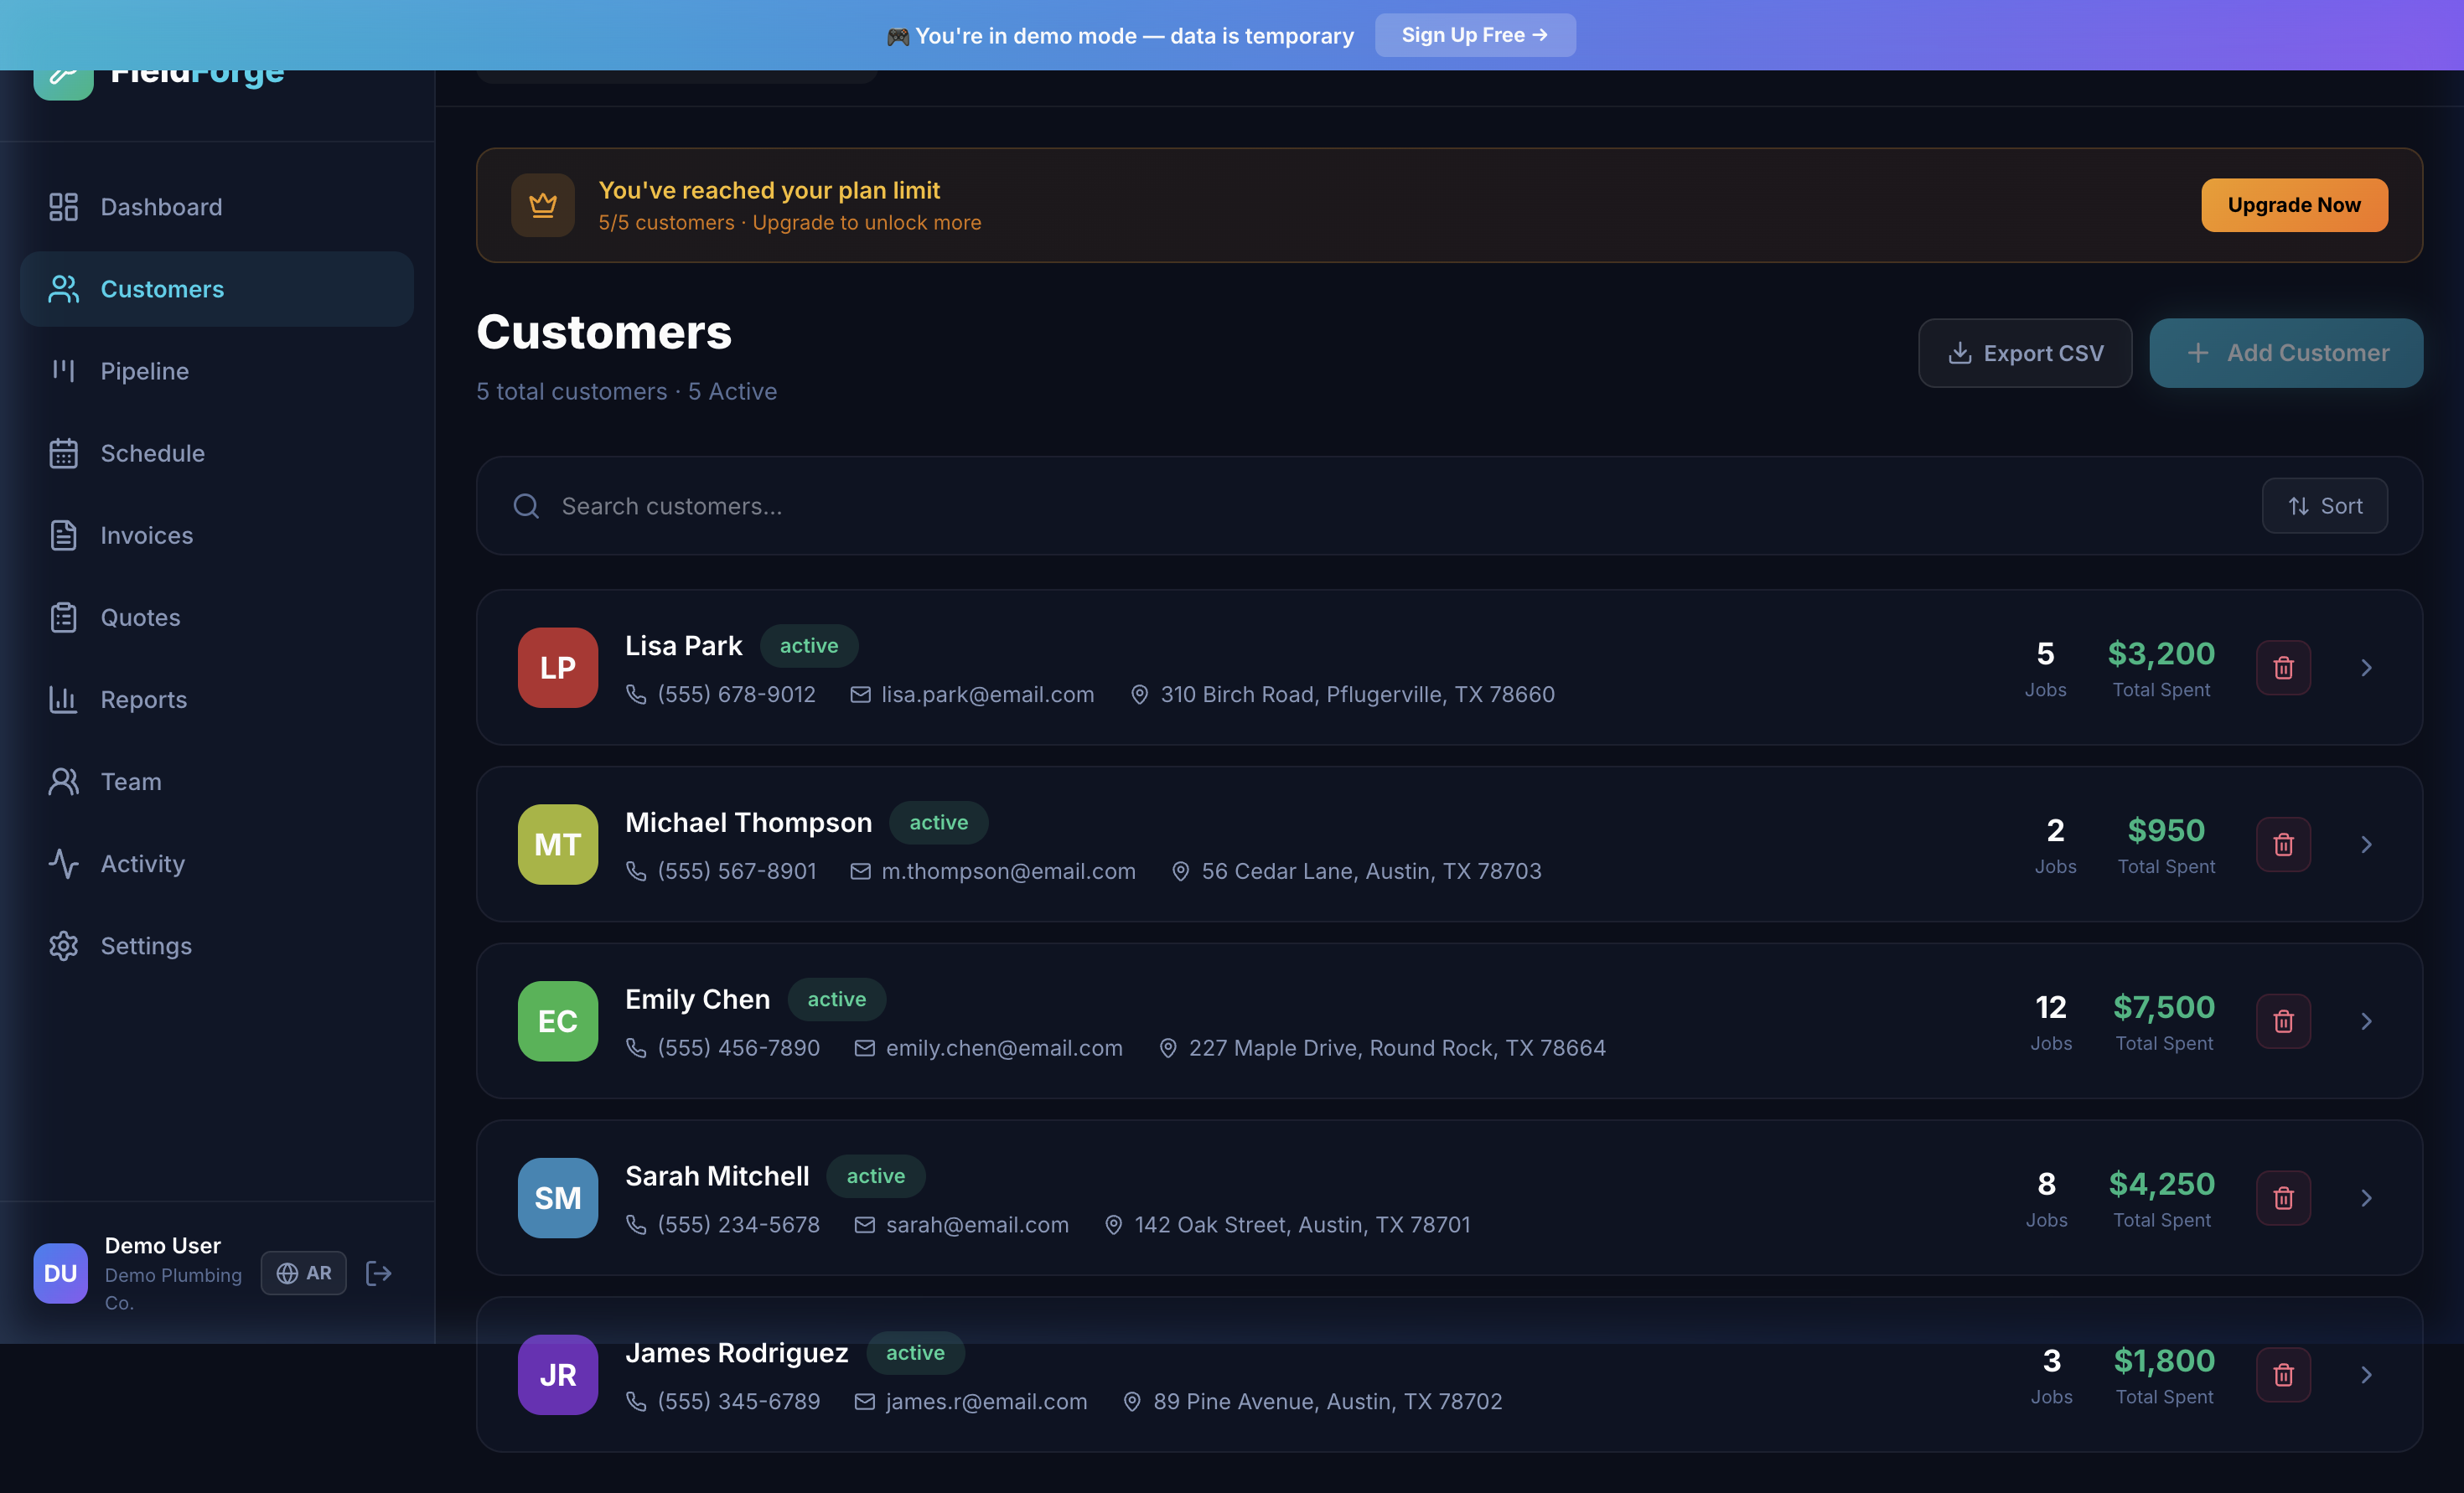This screenshot has width=2464, height=1493.
Task: Go to the Team page
Action: coord(129,781)
